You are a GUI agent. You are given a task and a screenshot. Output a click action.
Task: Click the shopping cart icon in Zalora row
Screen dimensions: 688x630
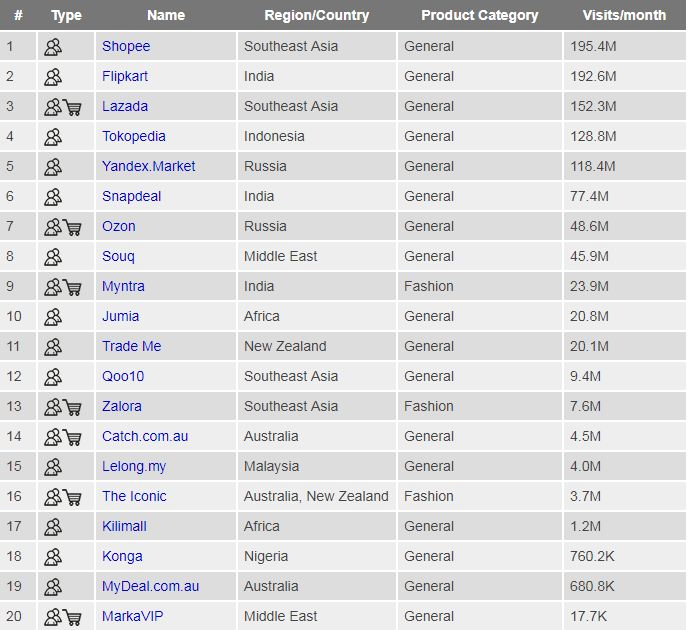pyautogui.click(x=73, y=407)
